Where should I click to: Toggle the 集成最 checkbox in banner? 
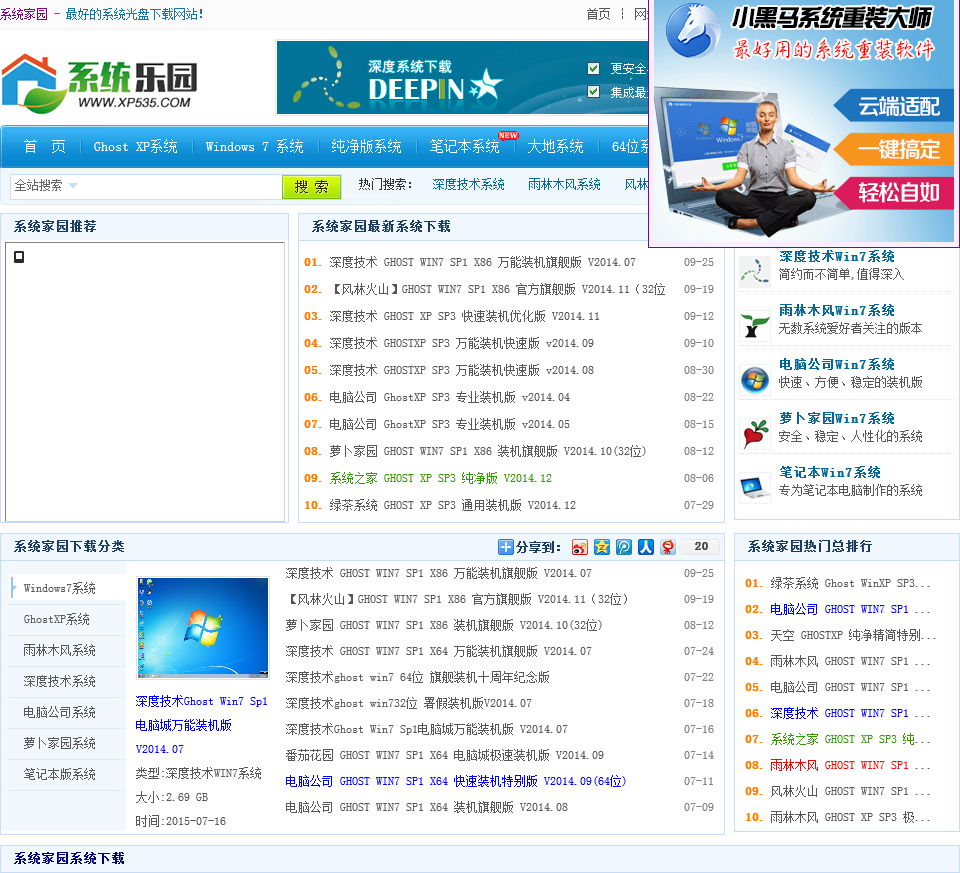pos(593,92)
